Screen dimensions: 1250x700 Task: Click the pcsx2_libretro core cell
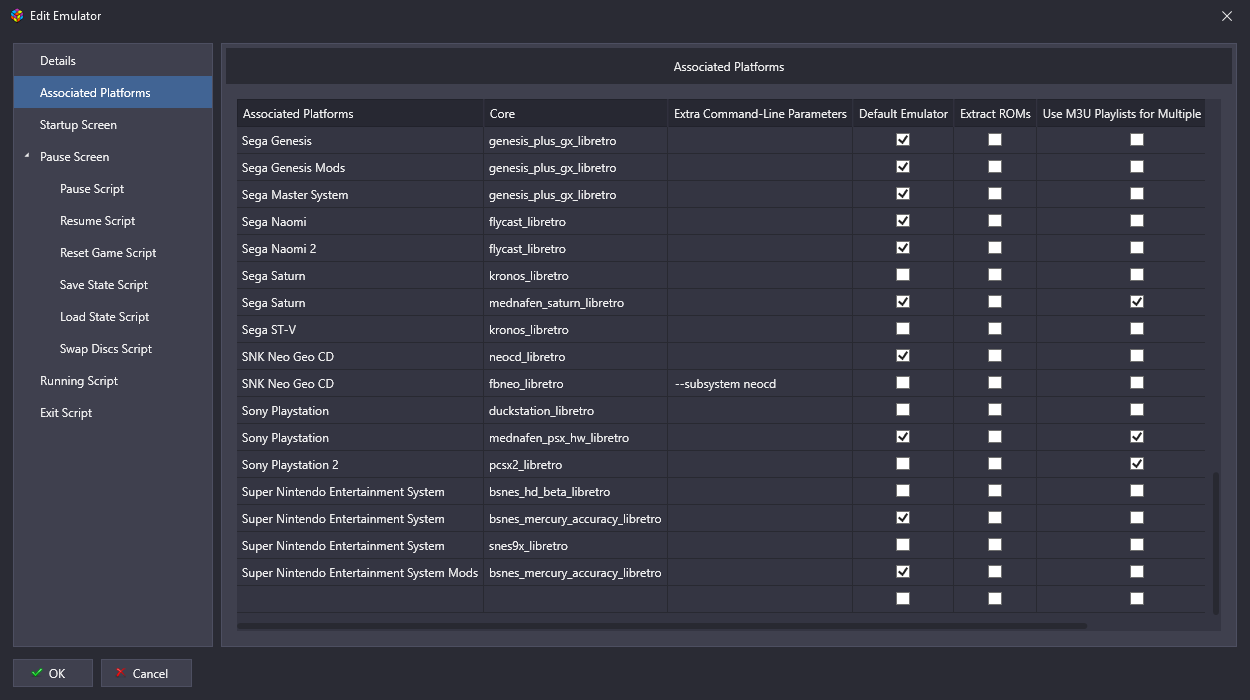pos(575,464)
